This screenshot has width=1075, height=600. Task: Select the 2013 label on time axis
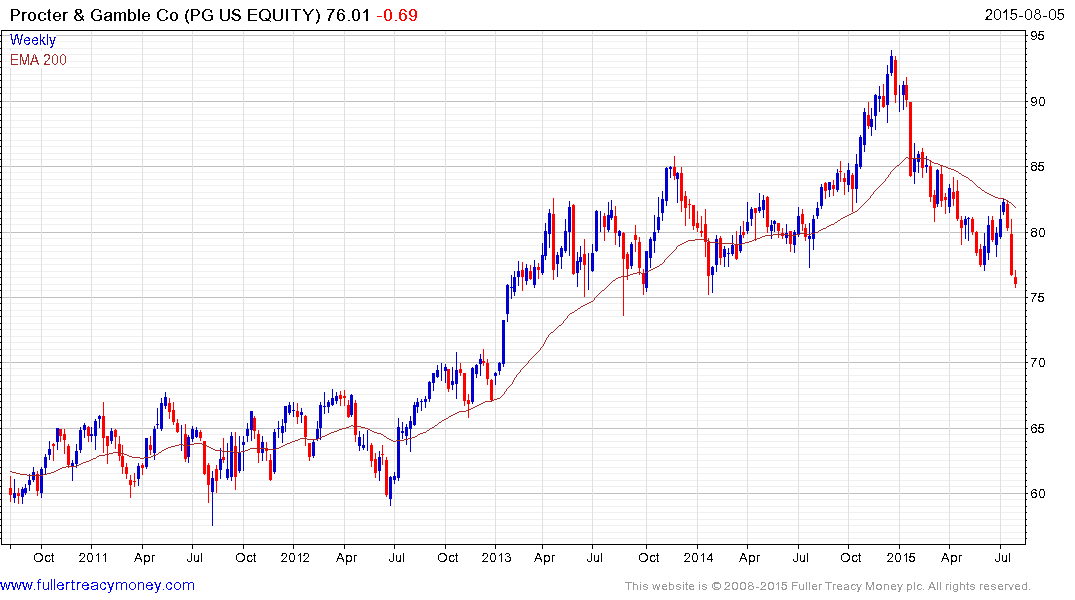(x=496, y=557)
